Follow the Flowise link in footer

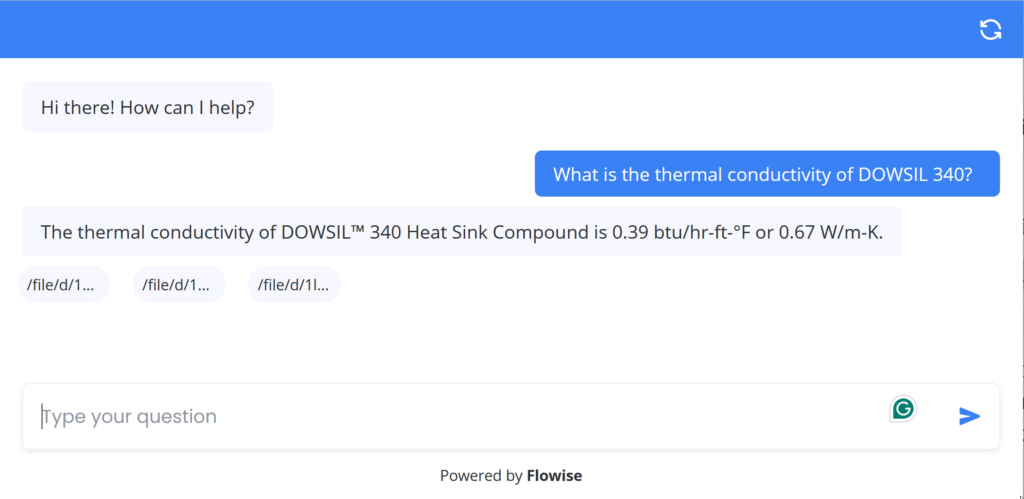(554, 476)
